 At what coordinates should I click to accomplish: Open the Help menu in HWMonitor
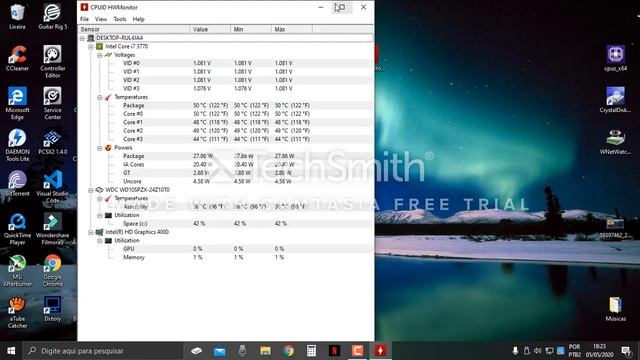point(138,19)
